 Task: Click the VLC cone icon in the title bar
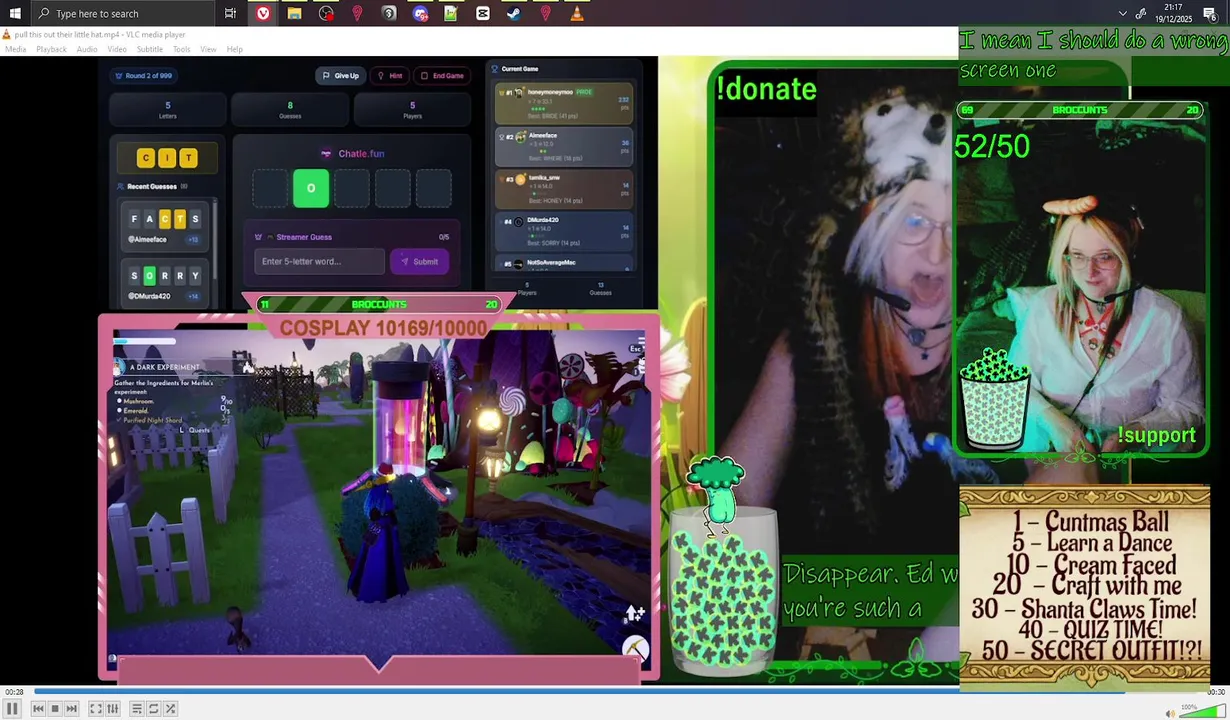pos(6,34)
